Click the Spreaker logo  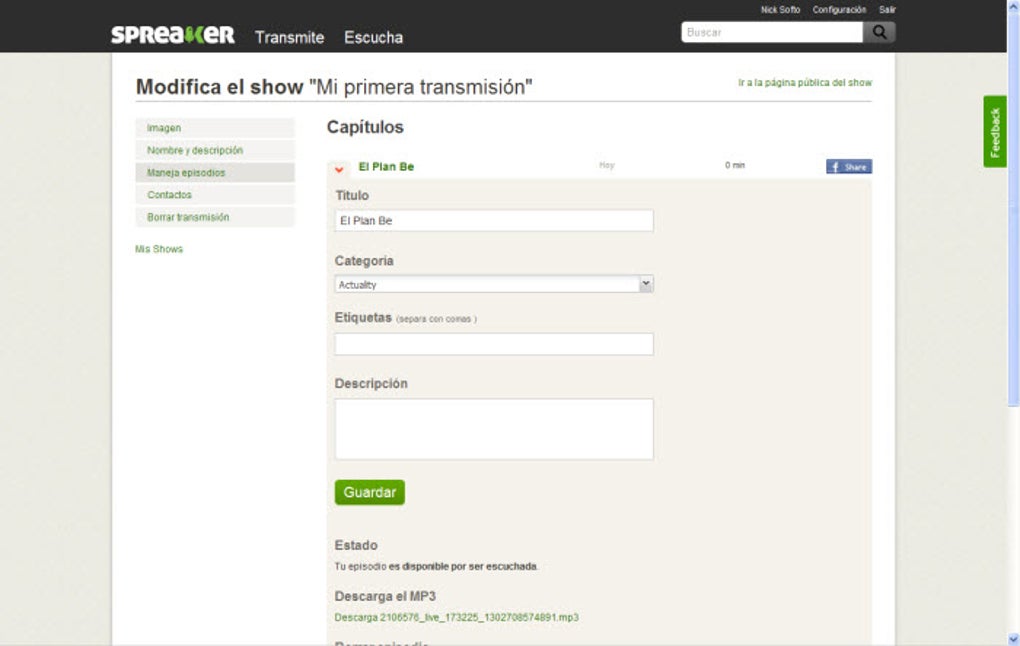(171, 33)
